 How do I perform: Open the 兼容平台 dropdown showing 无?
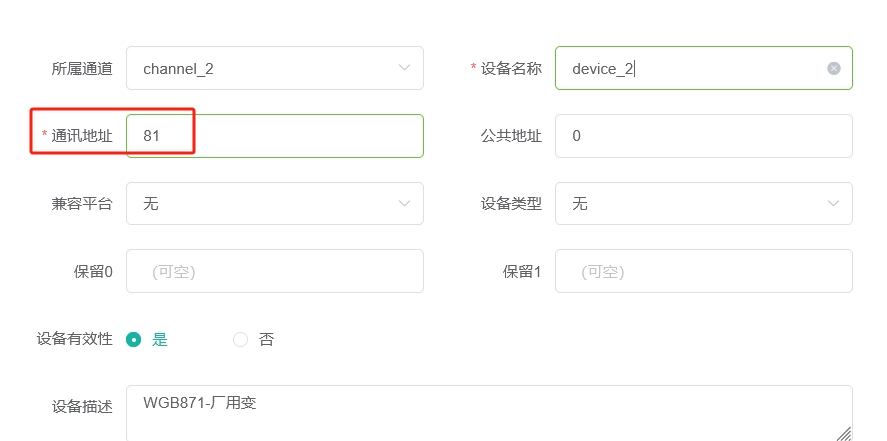coord(275,204)
